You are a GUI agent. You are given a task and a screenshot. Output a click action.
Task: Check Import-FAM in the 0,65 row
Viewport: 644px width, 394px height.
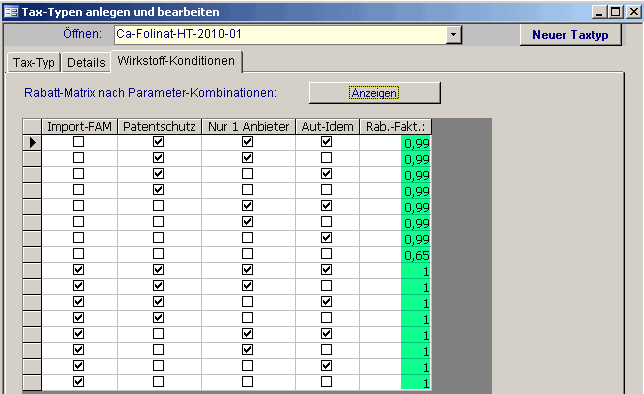(78, 254)
